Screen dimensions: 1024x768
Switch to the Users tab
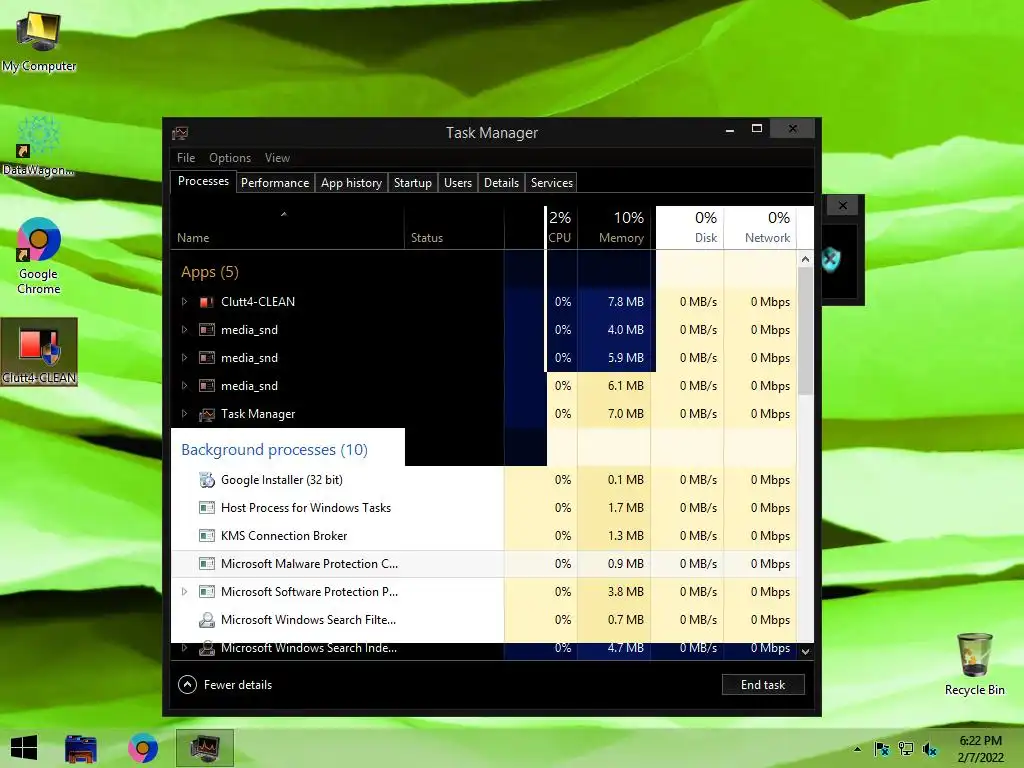[x=458, y=183]
